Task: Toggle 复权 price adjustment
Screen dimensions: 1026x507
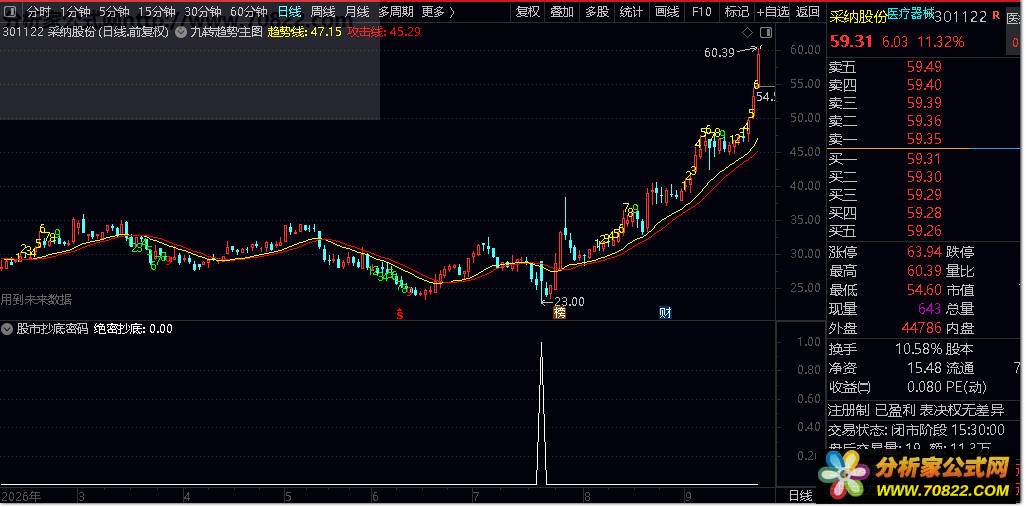Action: tap(528, 12)
